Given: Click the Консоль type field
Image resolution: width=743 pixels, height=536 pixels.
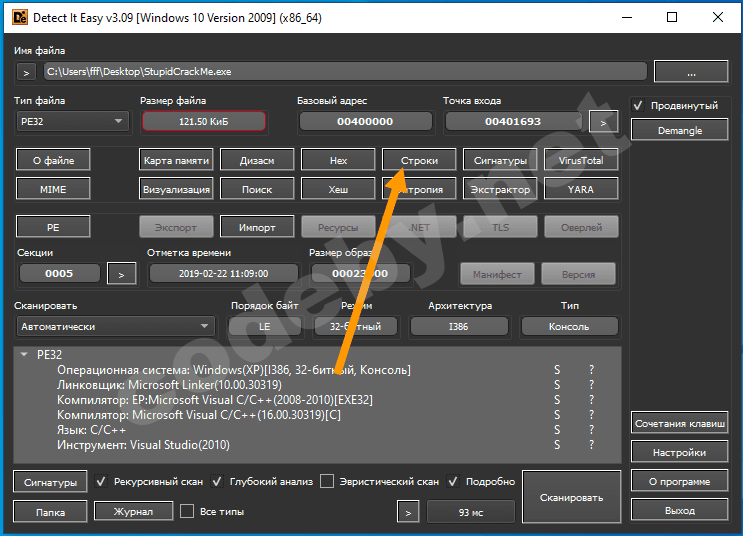Looking at the screenshot, I should click(569, 327).
